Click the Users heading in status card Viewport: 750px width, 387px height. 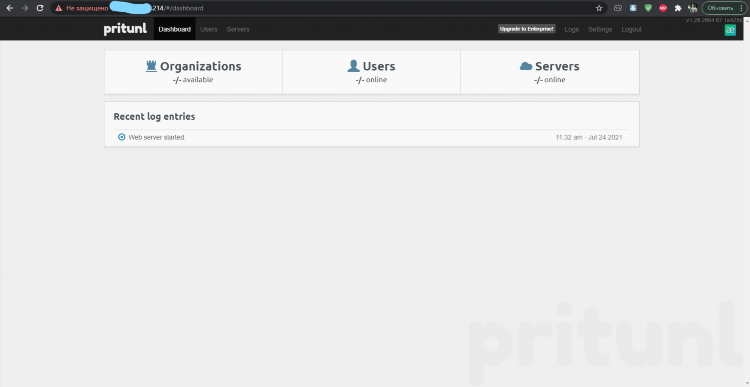click(379, 66)
